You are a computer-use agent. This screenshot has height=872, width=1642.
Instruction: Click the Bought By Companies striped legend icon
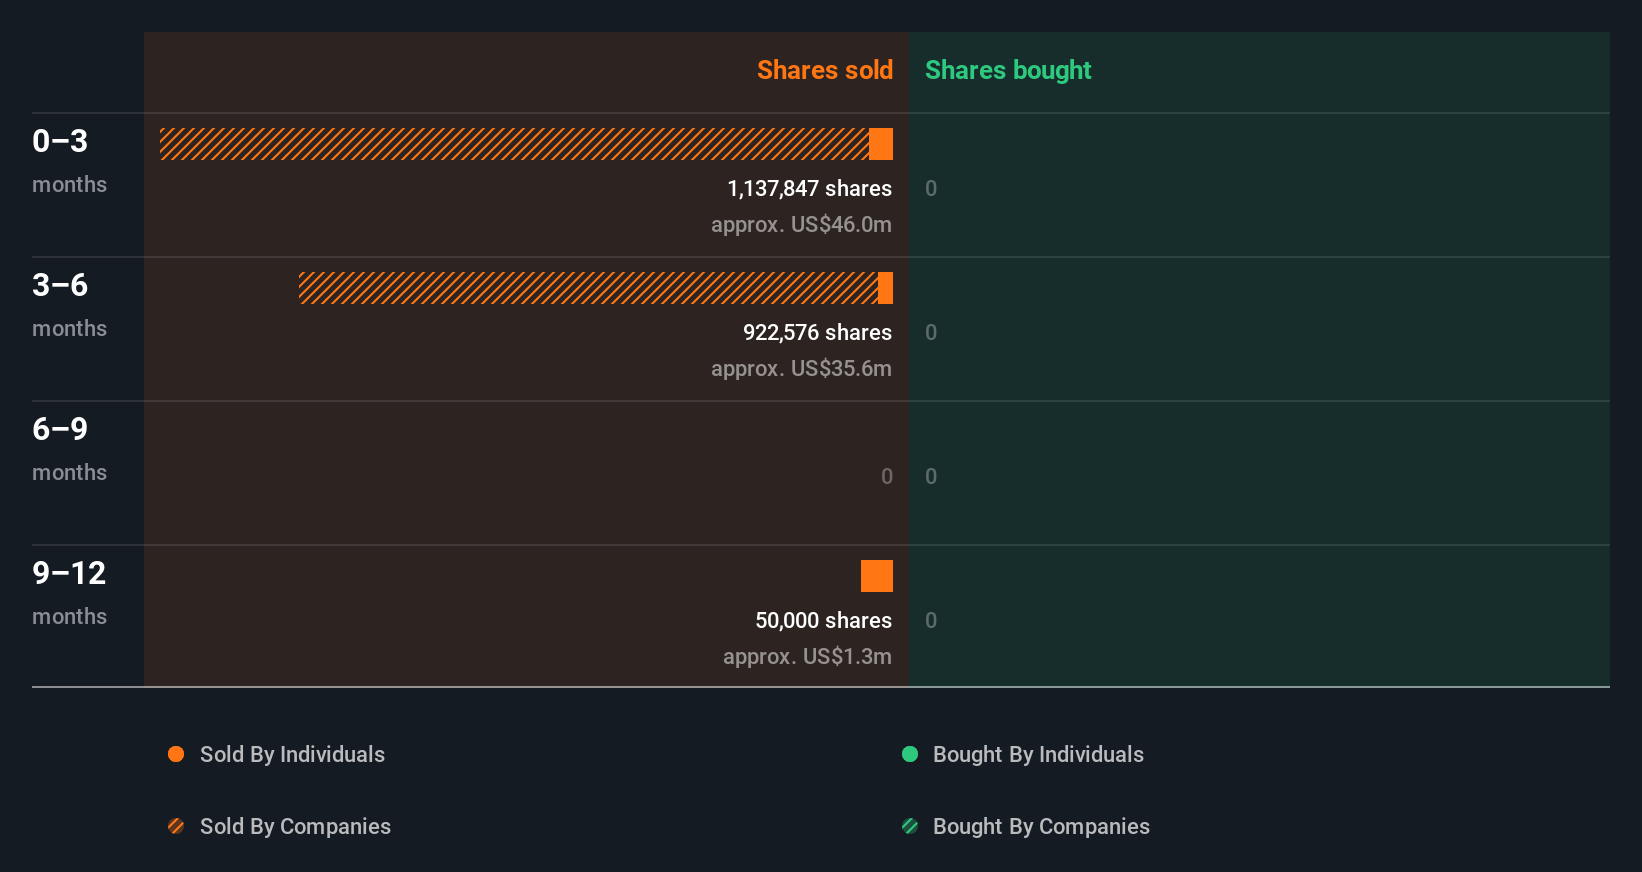[x=910, y=826]
